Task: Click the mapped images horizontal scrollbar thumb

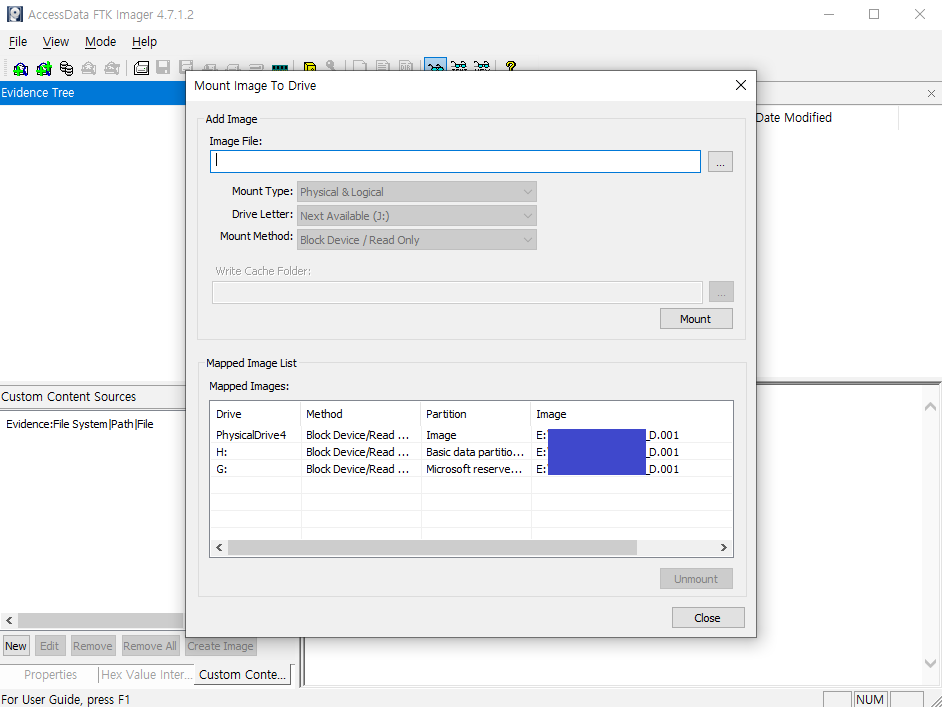Action: [x=432, y=547]
